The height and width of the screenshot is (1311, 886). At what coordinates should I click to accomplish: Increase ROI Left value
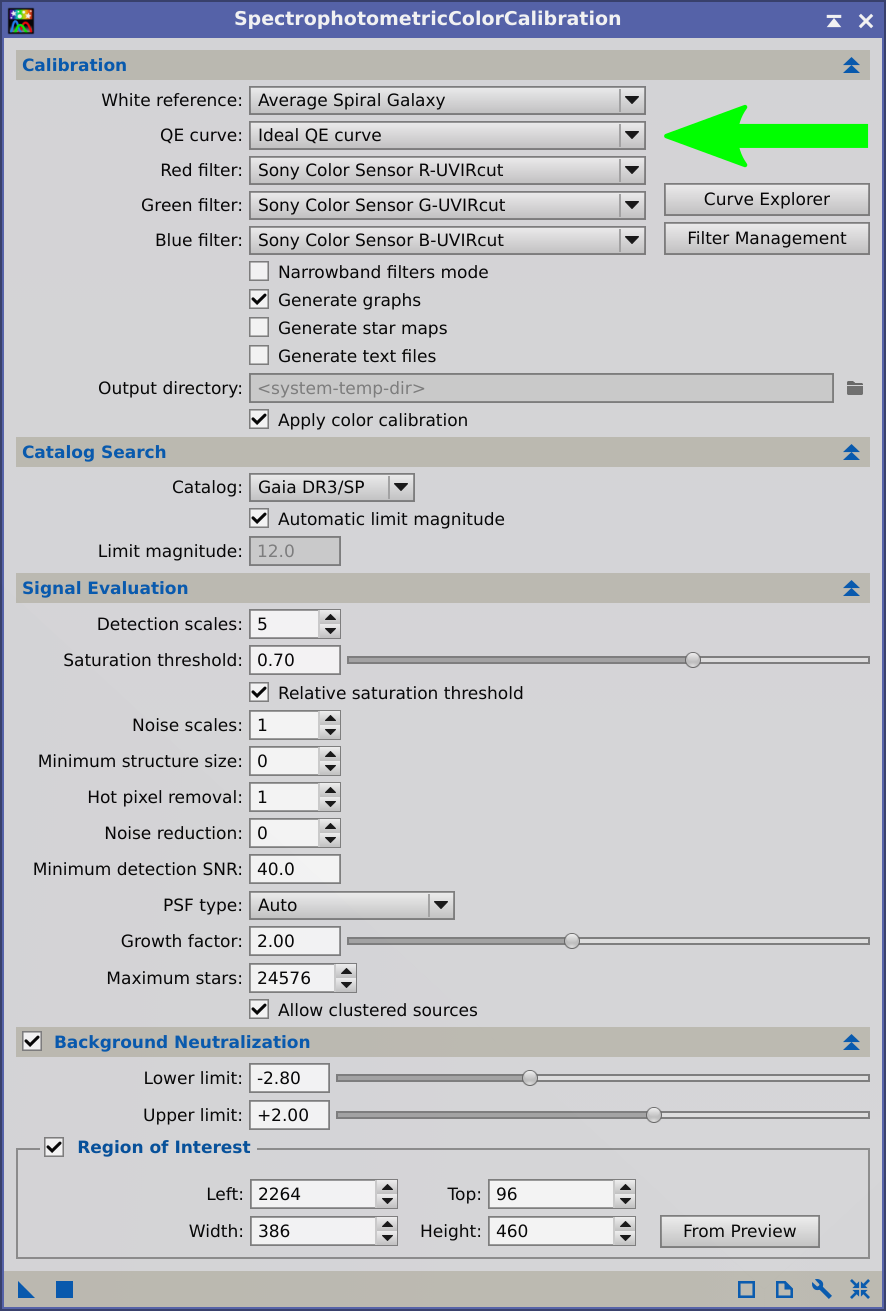(x=387, y=1187)
